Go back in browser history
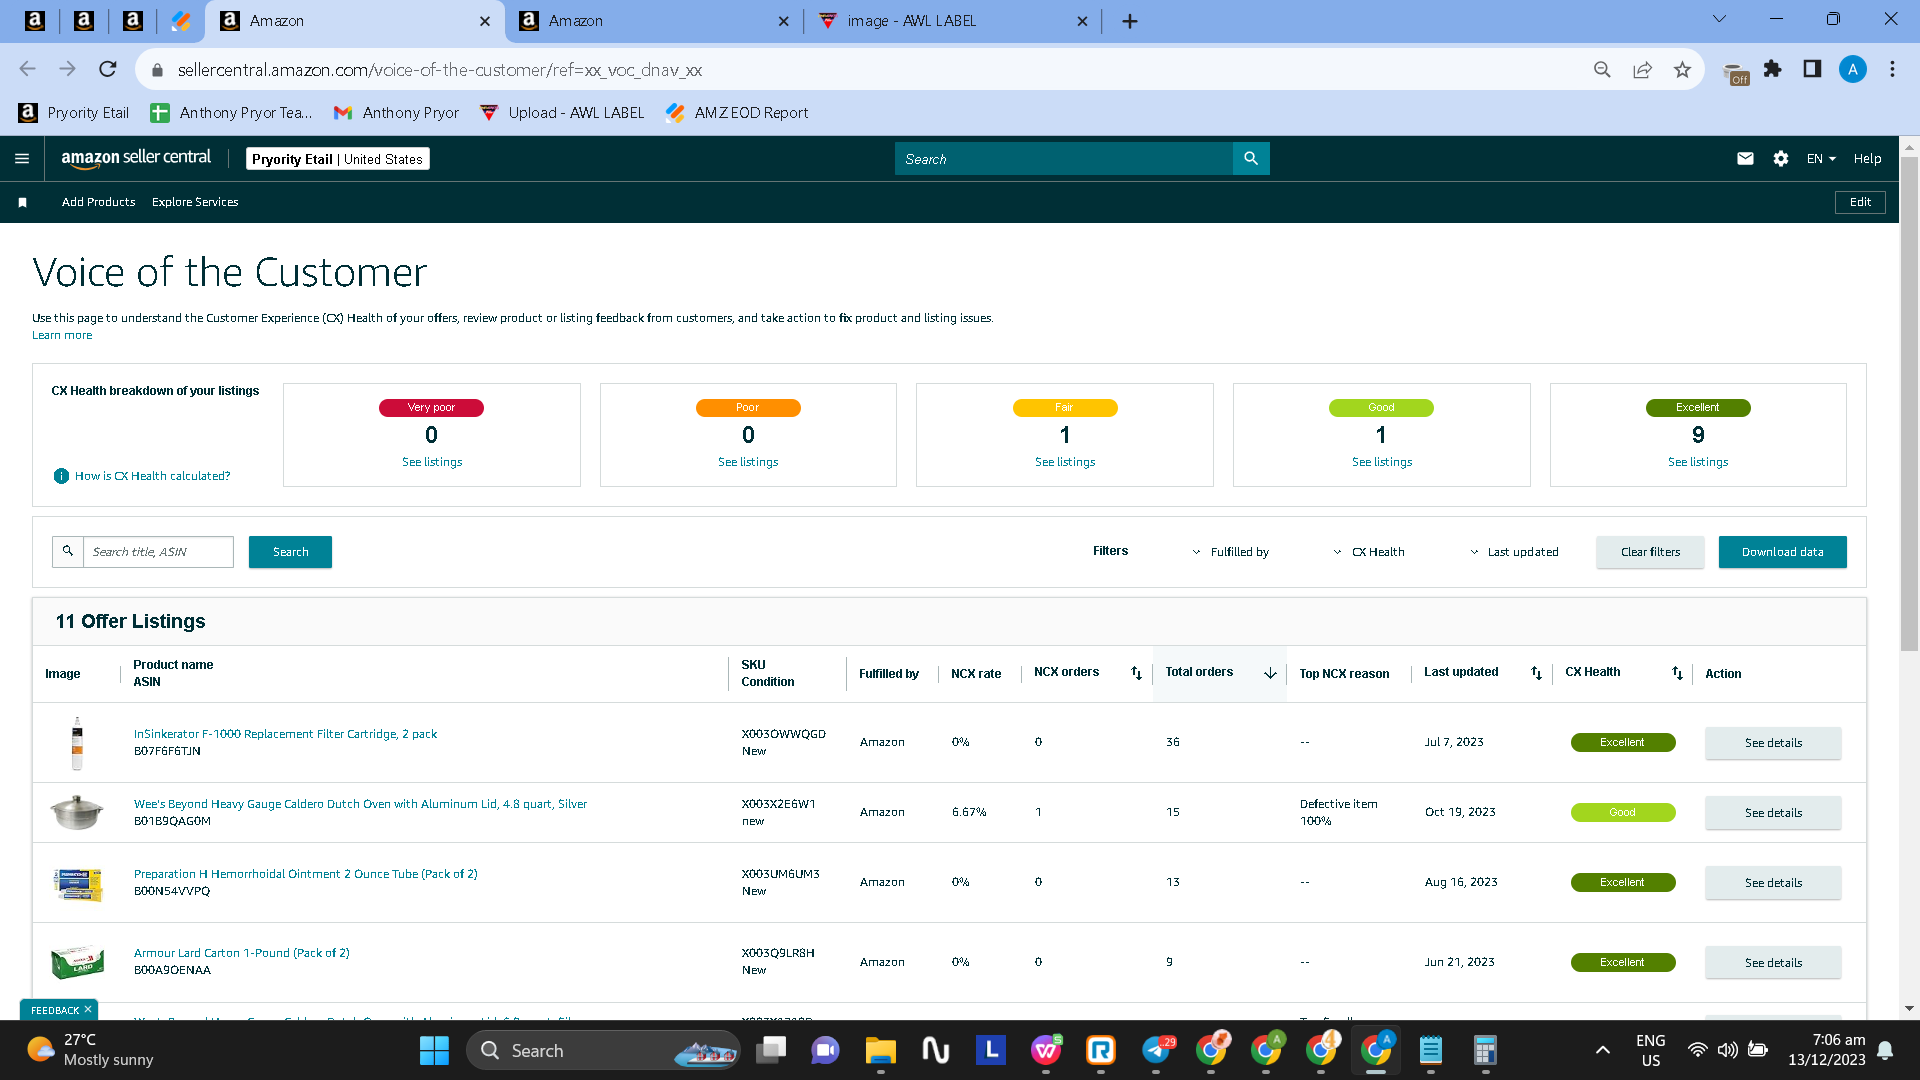The height and width of the screenshot is (1080, 1920). click(27, 69)
